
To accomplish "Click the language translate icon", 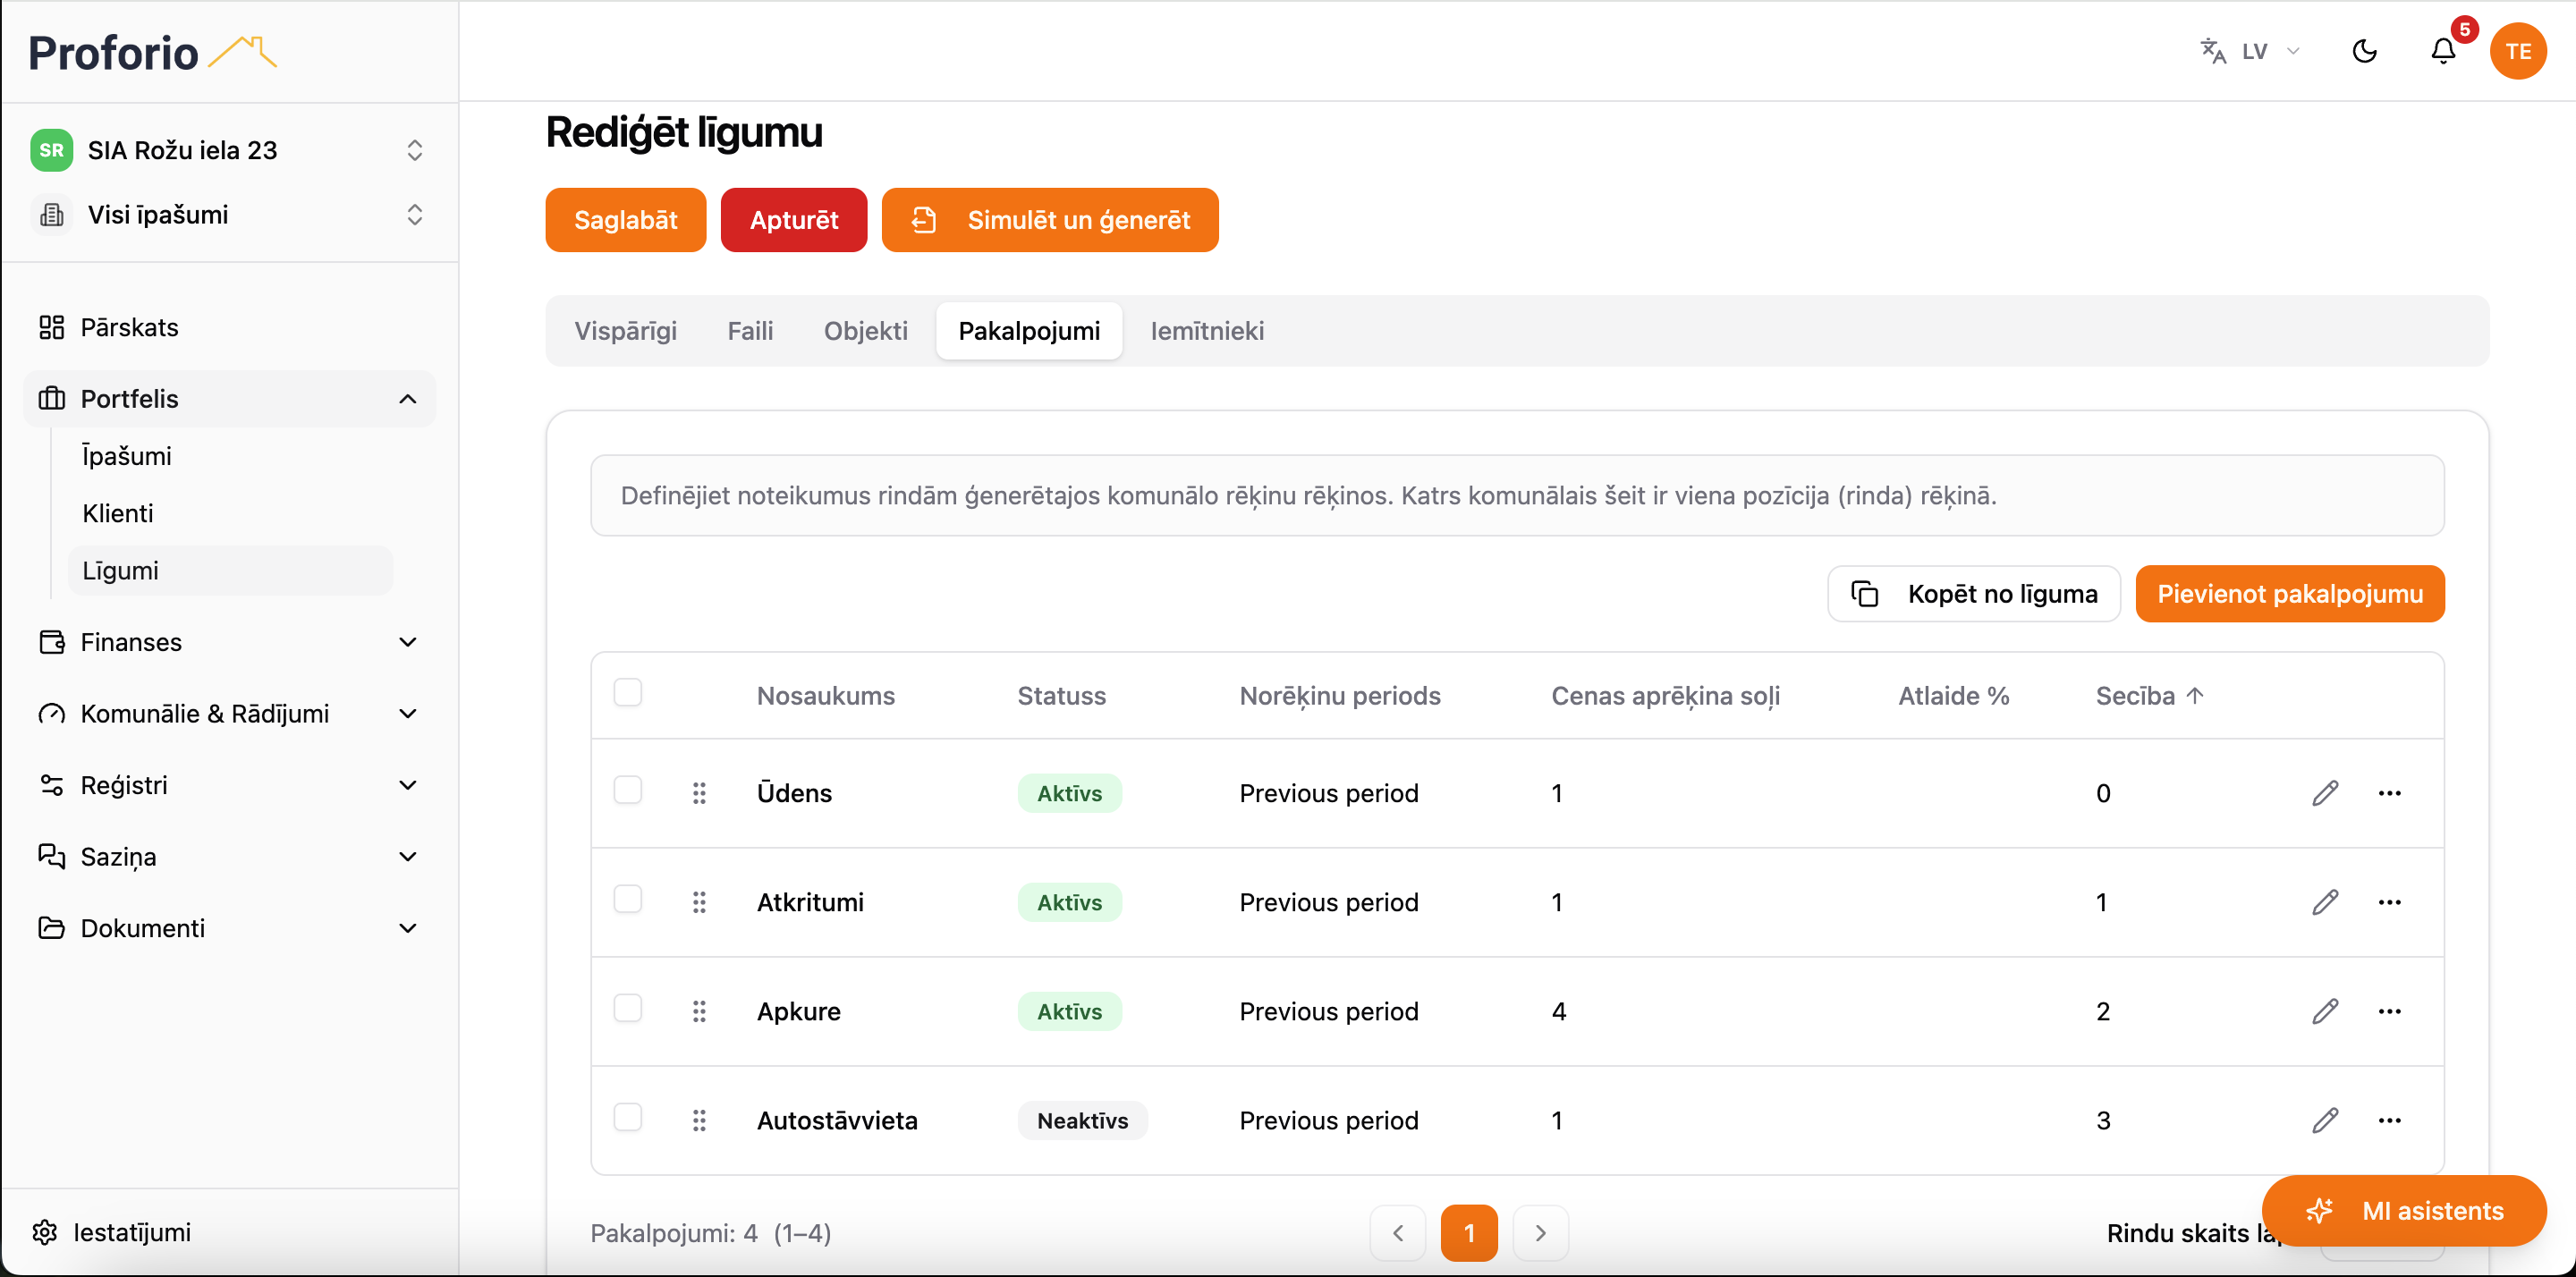I will coord(2213,51).
